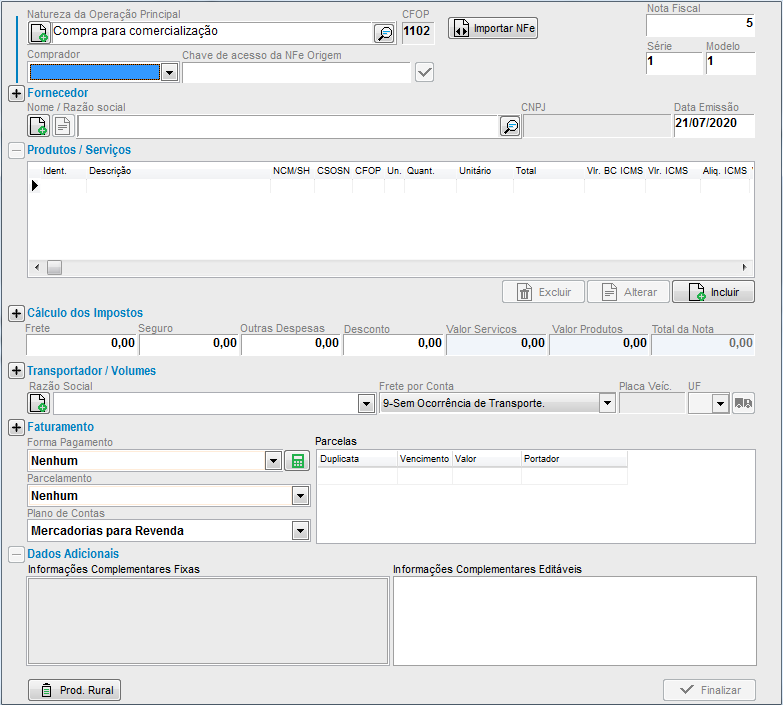Click the search magnifier for Natureza da Operação
783x705 pixels.
(x=384, y=33)
